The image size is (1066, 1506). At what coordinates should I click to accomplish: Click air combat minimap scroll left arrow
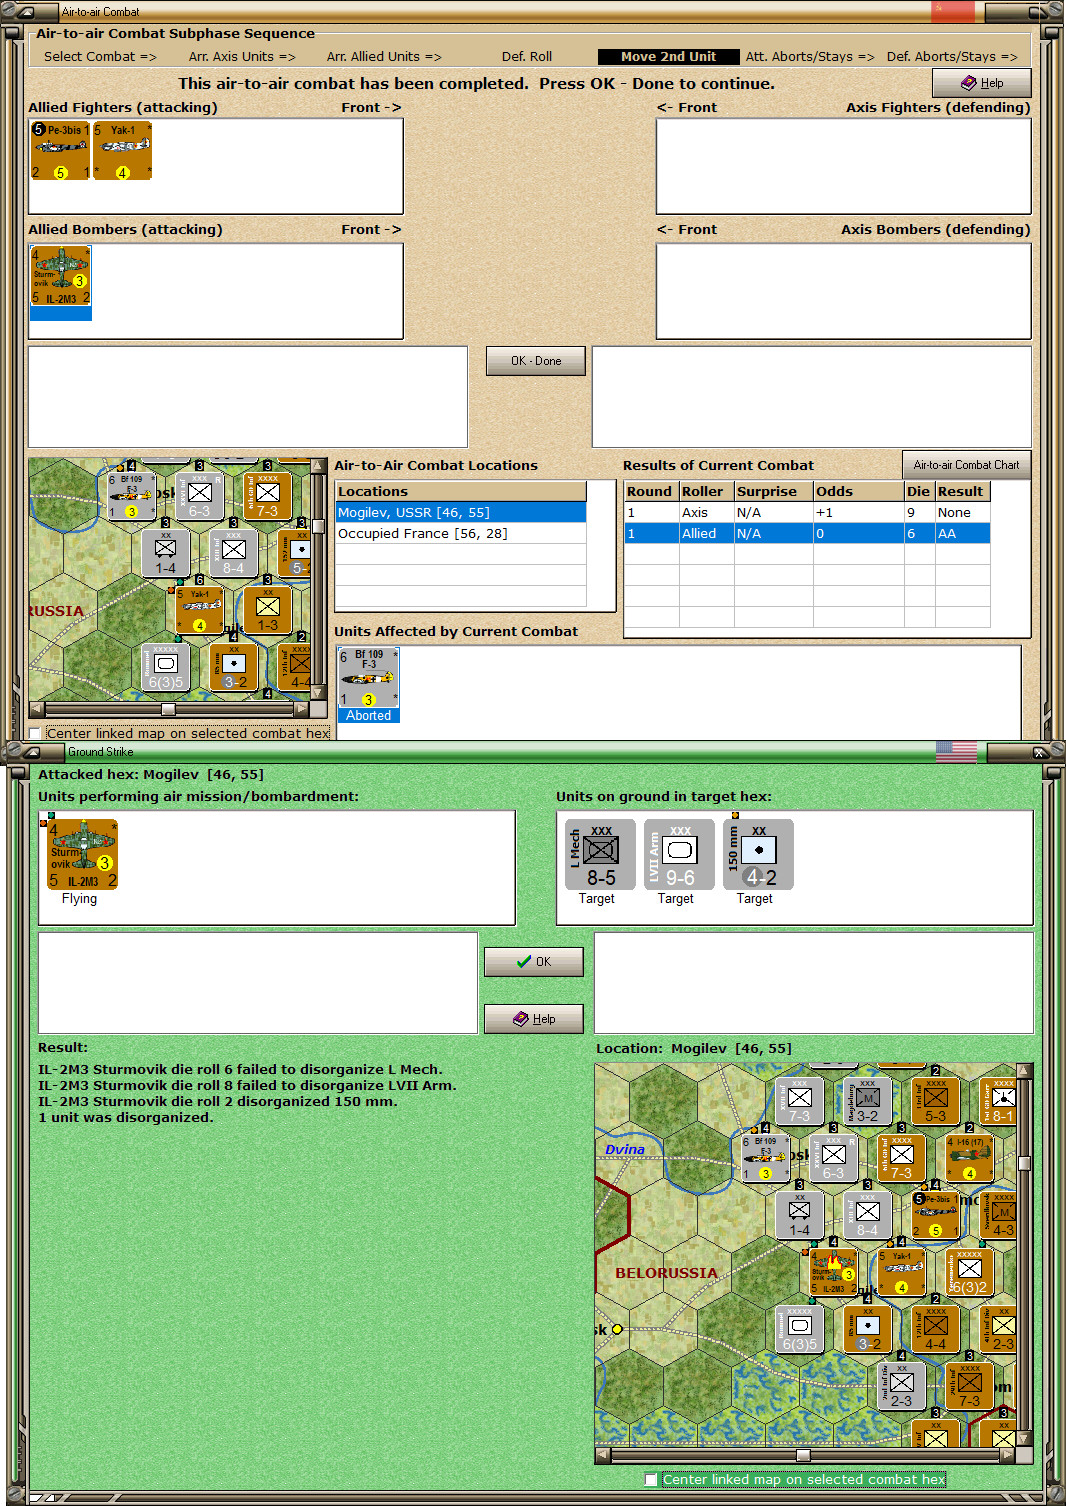[x=37, y=709]
